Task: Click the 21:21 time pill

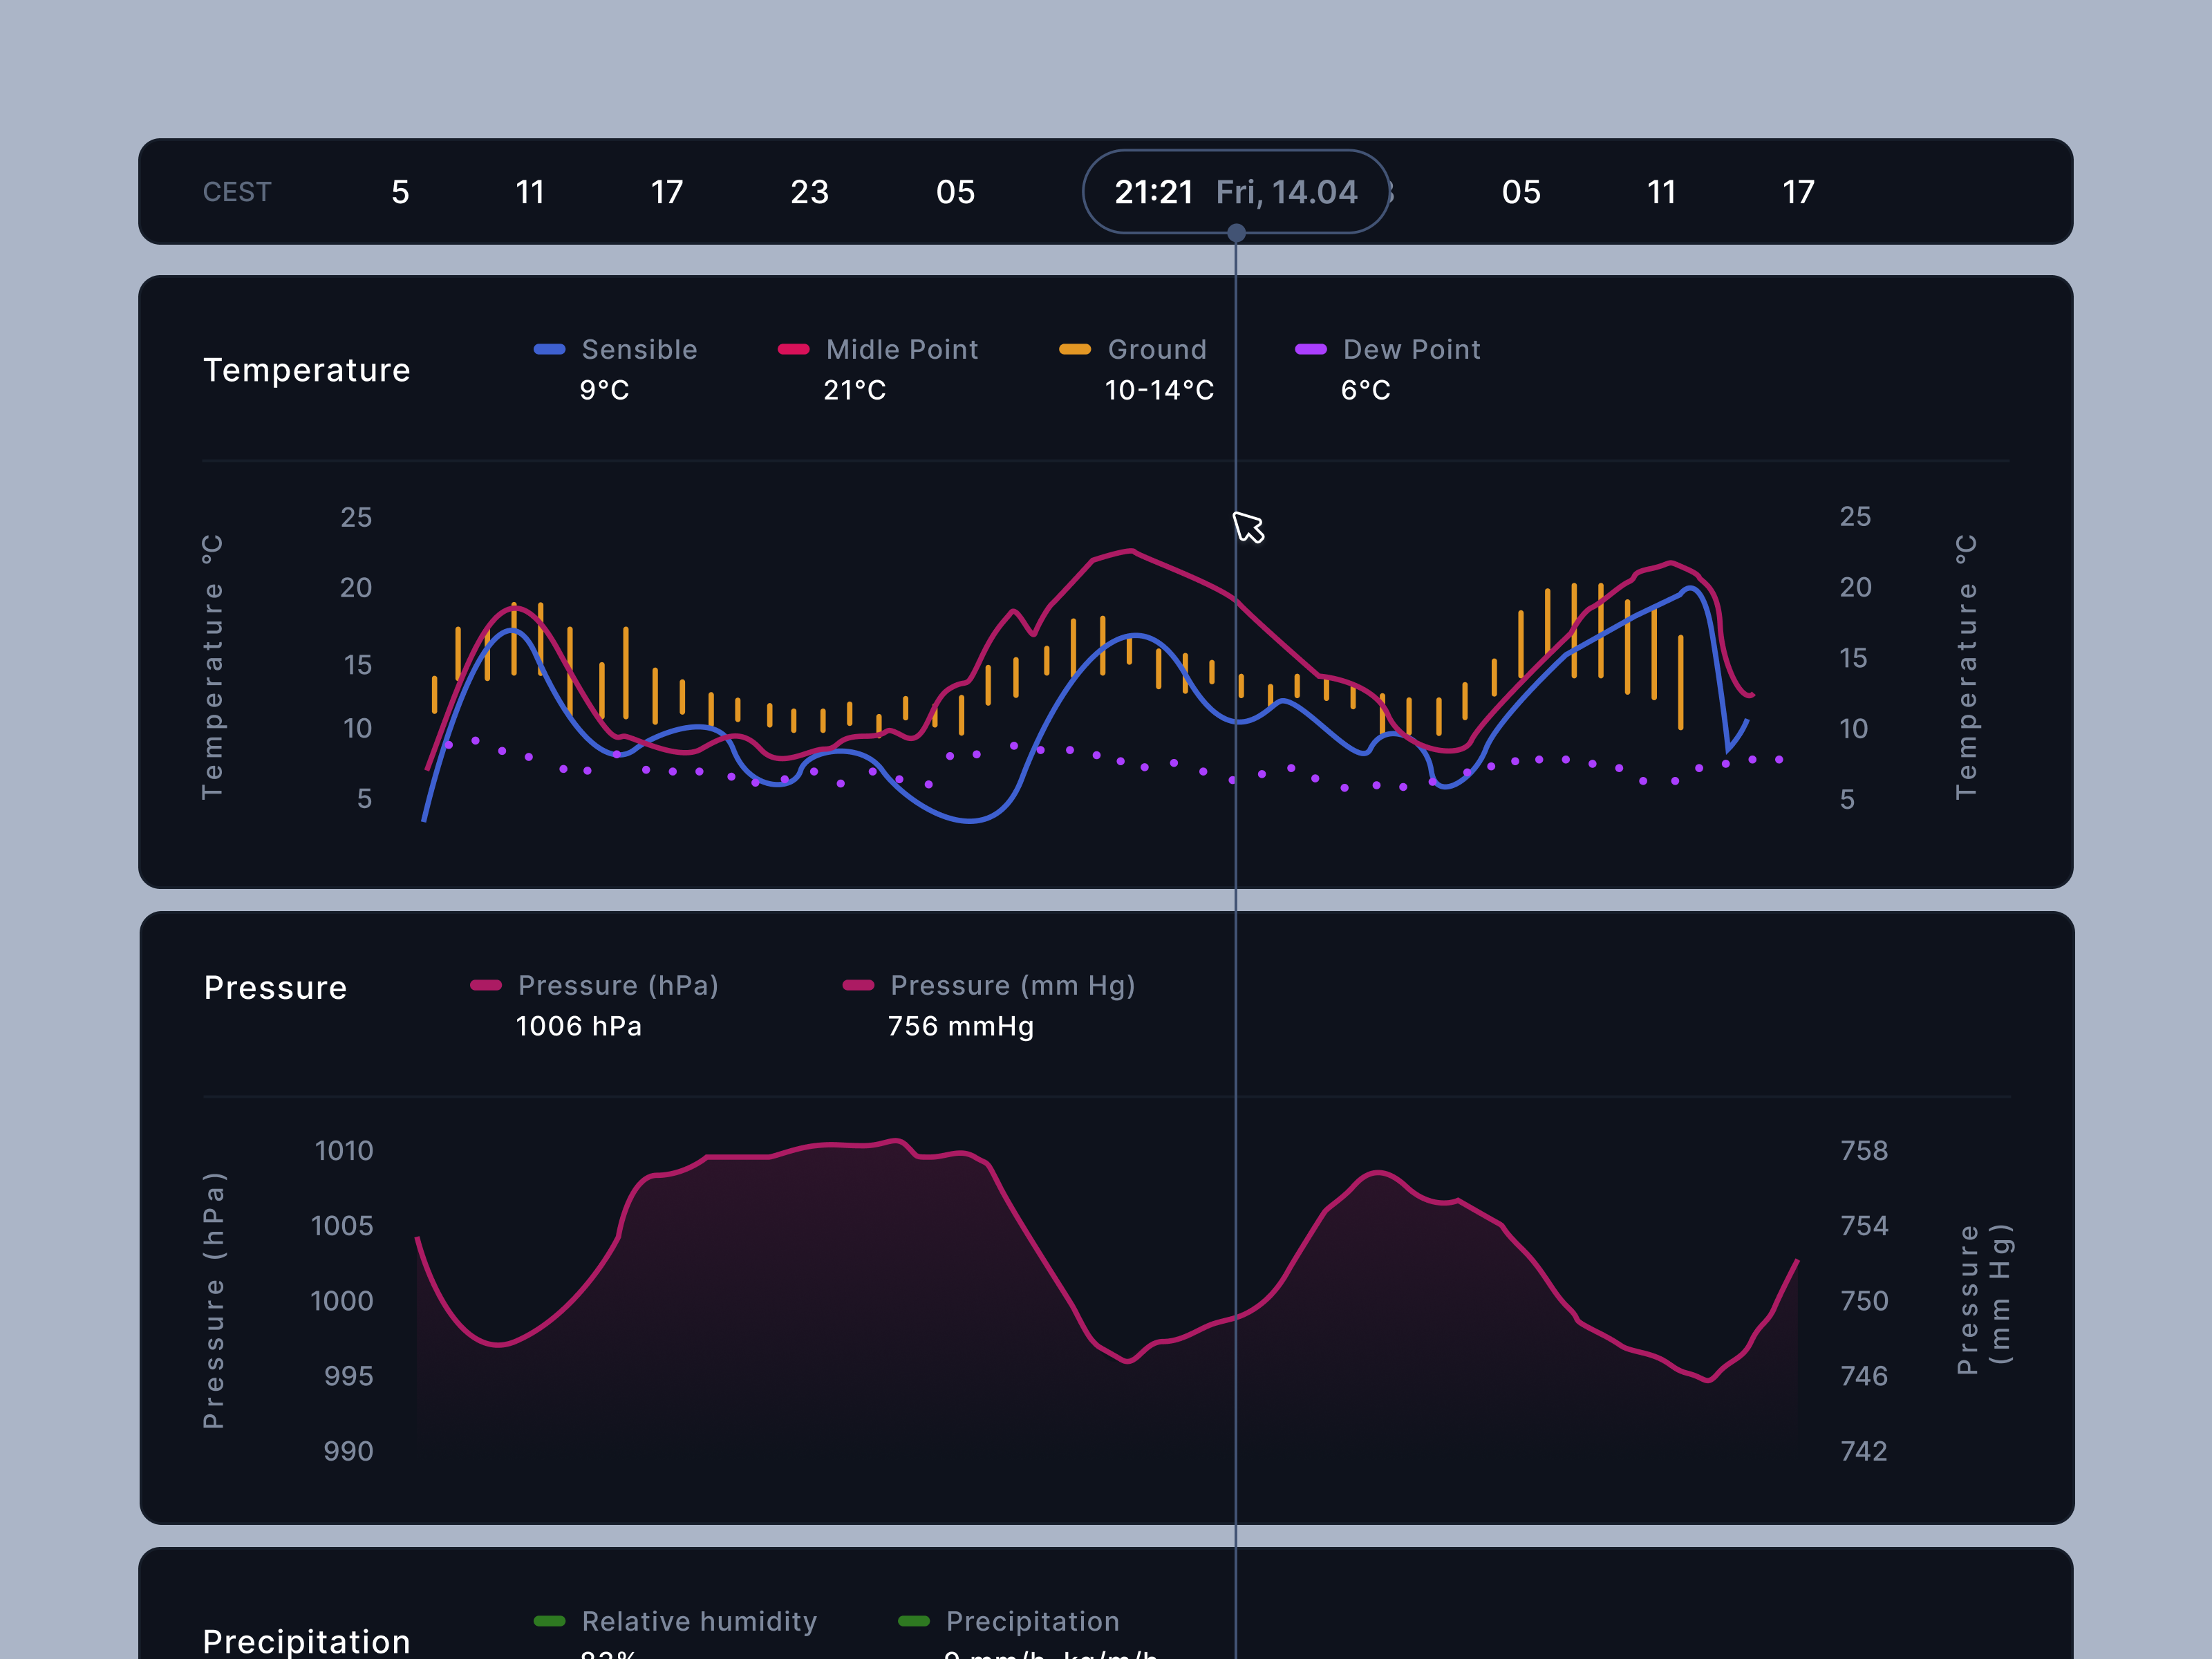Action: [x=1153, y=192]
